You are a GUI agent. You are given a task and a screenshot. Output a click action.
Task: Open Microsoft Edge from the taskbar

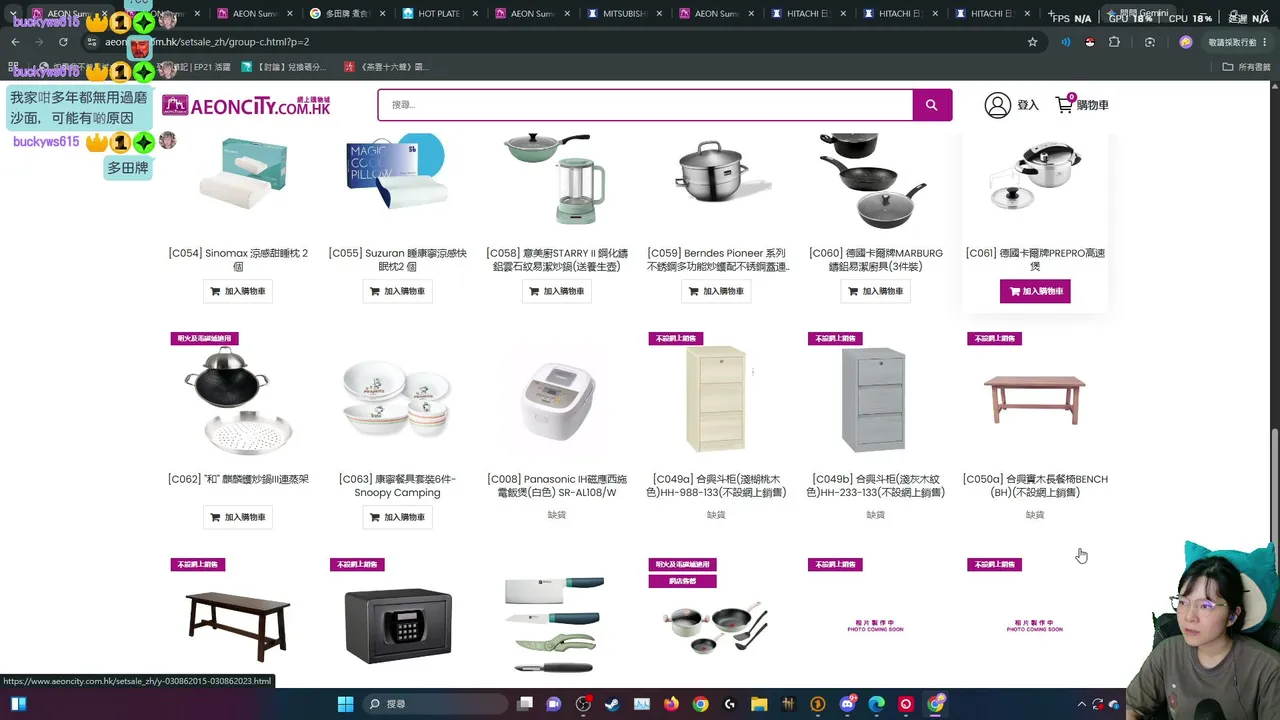[877, 704]
